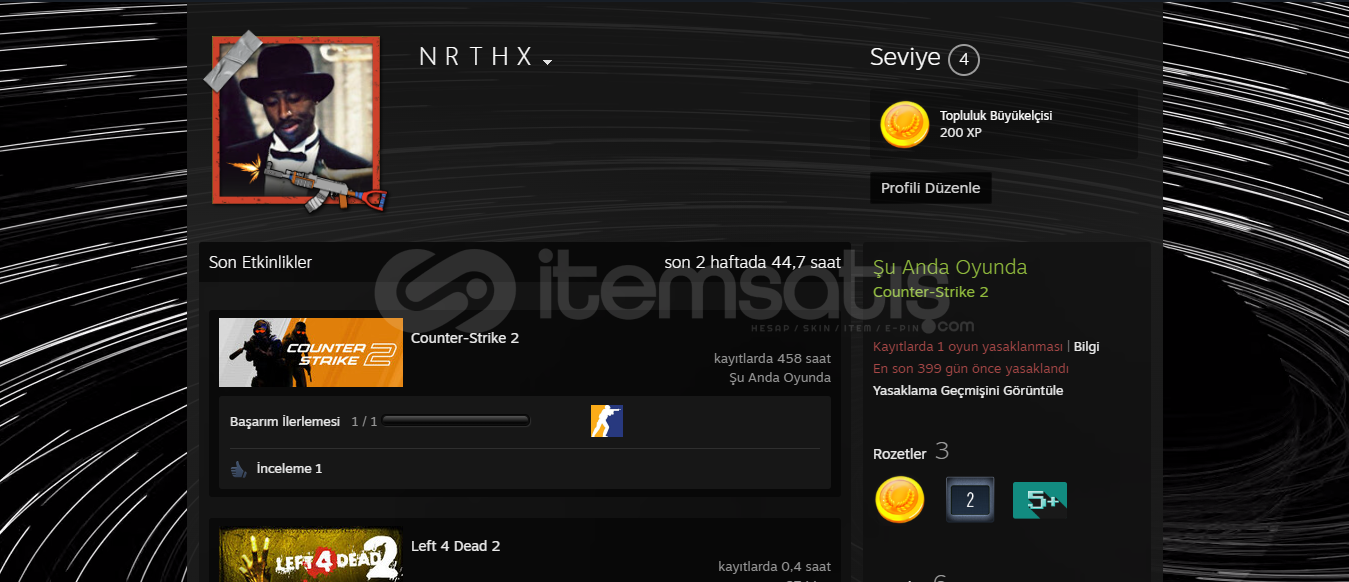
Task: Click the gold coin badge under Rozetler
Action: click(900, 500)
